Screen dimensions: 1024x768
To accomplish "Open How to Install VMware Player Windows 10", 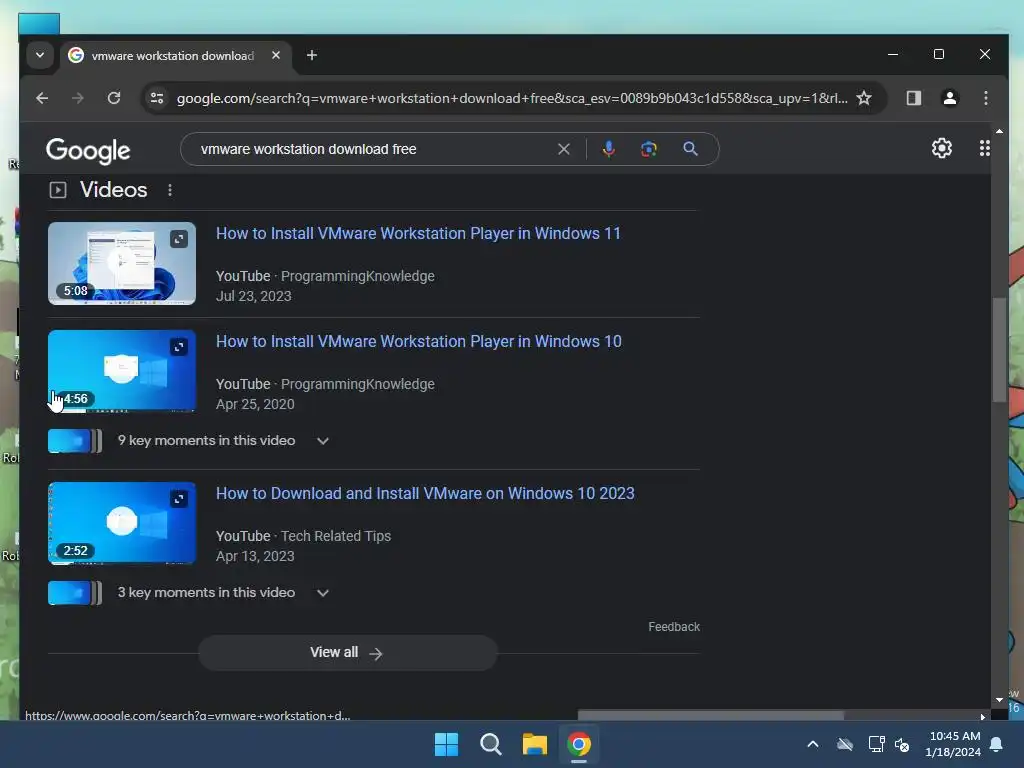I will point(419,342).
